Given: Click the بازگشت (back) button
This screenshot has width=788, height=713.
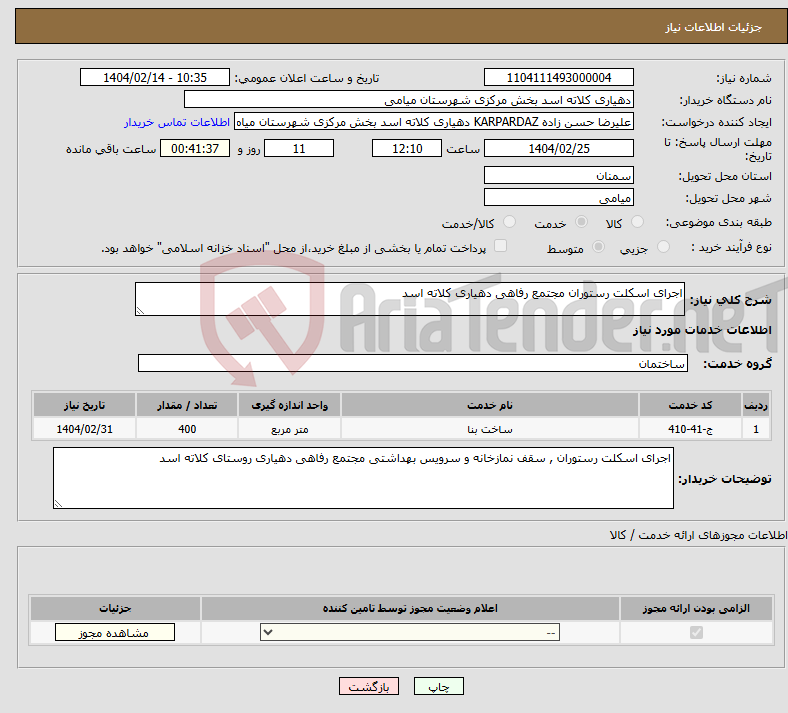Looking at the screenshot, I should [368, 686].
